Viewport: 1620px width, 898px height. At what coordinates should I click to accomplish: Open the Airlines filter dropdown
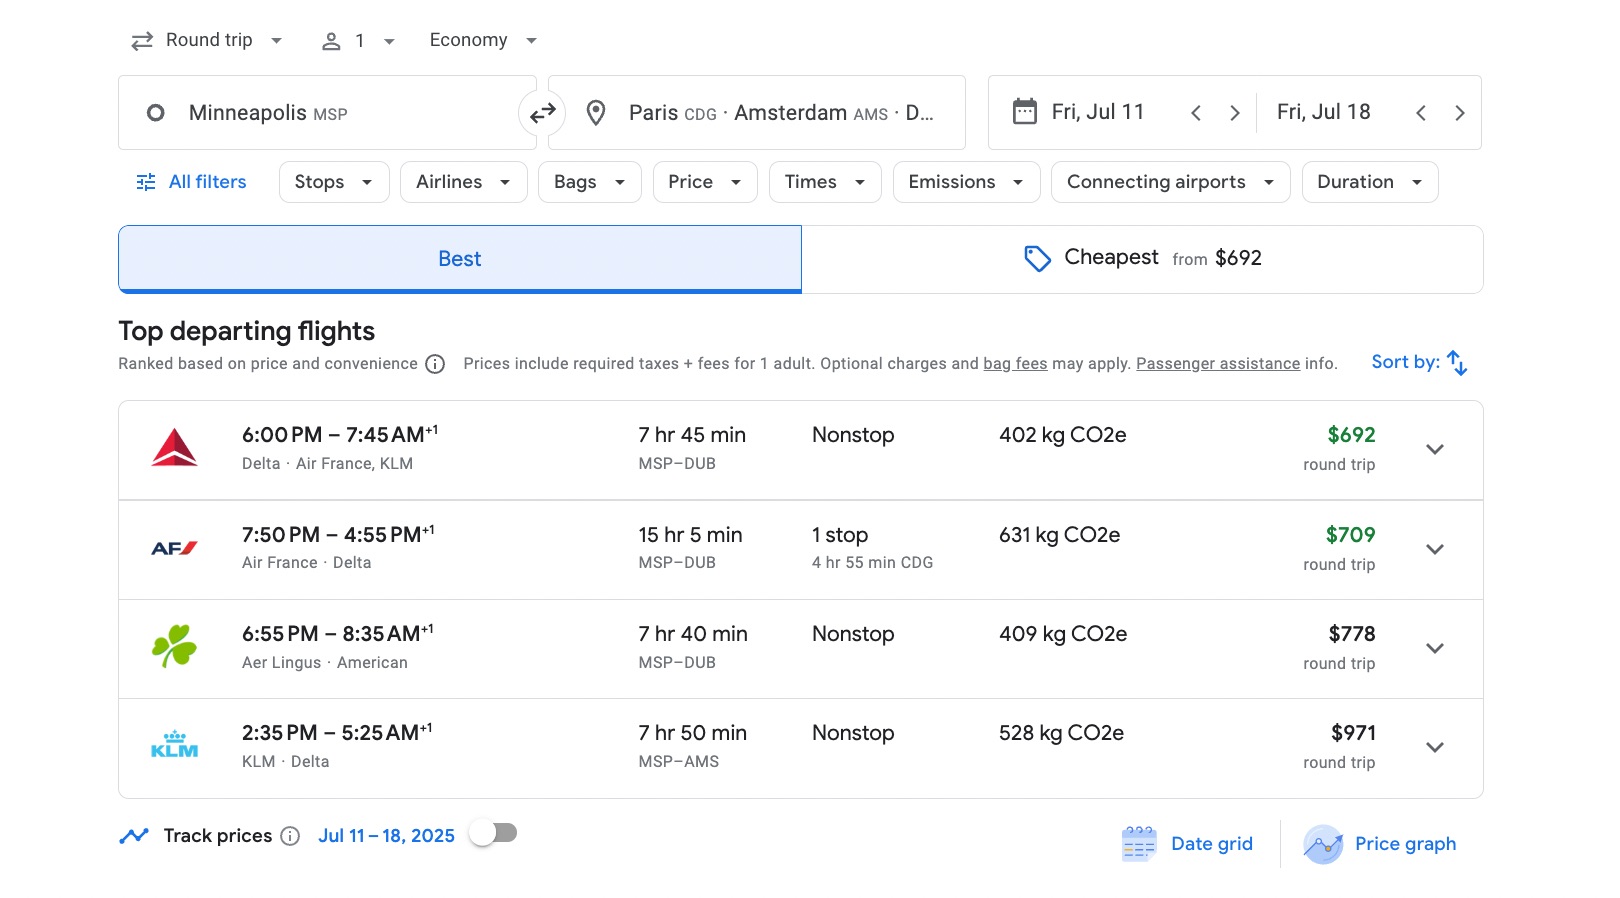pos(464,182)
